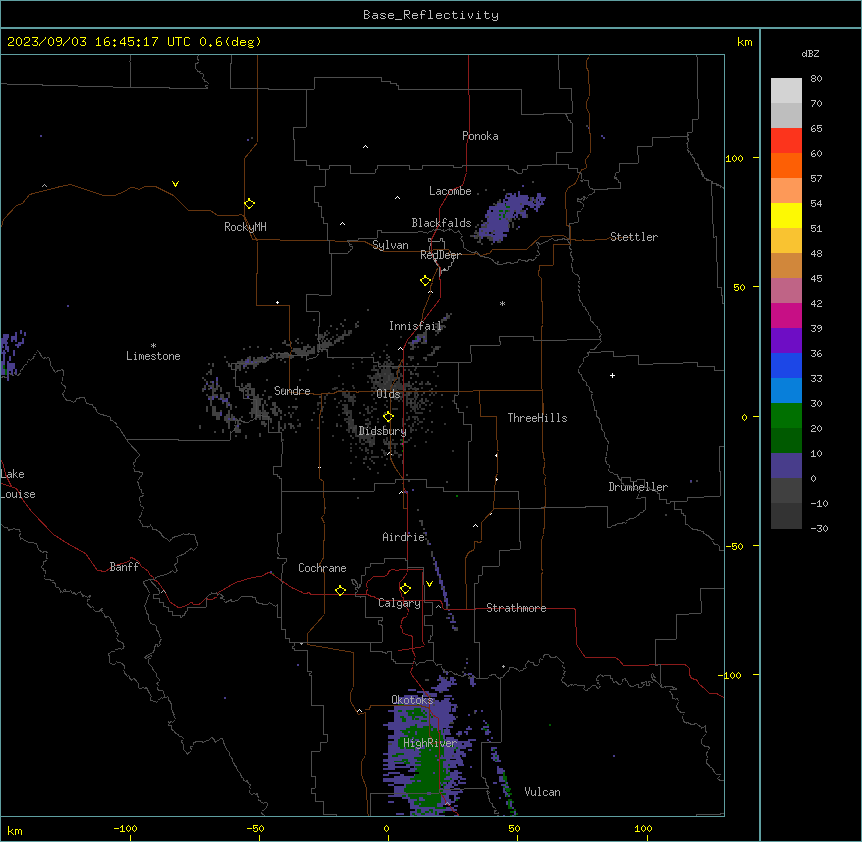Pick the magenta 39-42 dBZ legend swatch
Image resolution: width=862 pixels, height=842 pixels.
point(786,316)
